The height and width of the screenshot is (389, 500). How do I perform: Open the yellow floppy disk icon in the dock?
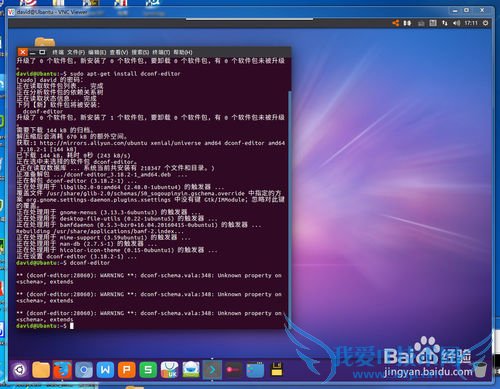click(277, 369)
